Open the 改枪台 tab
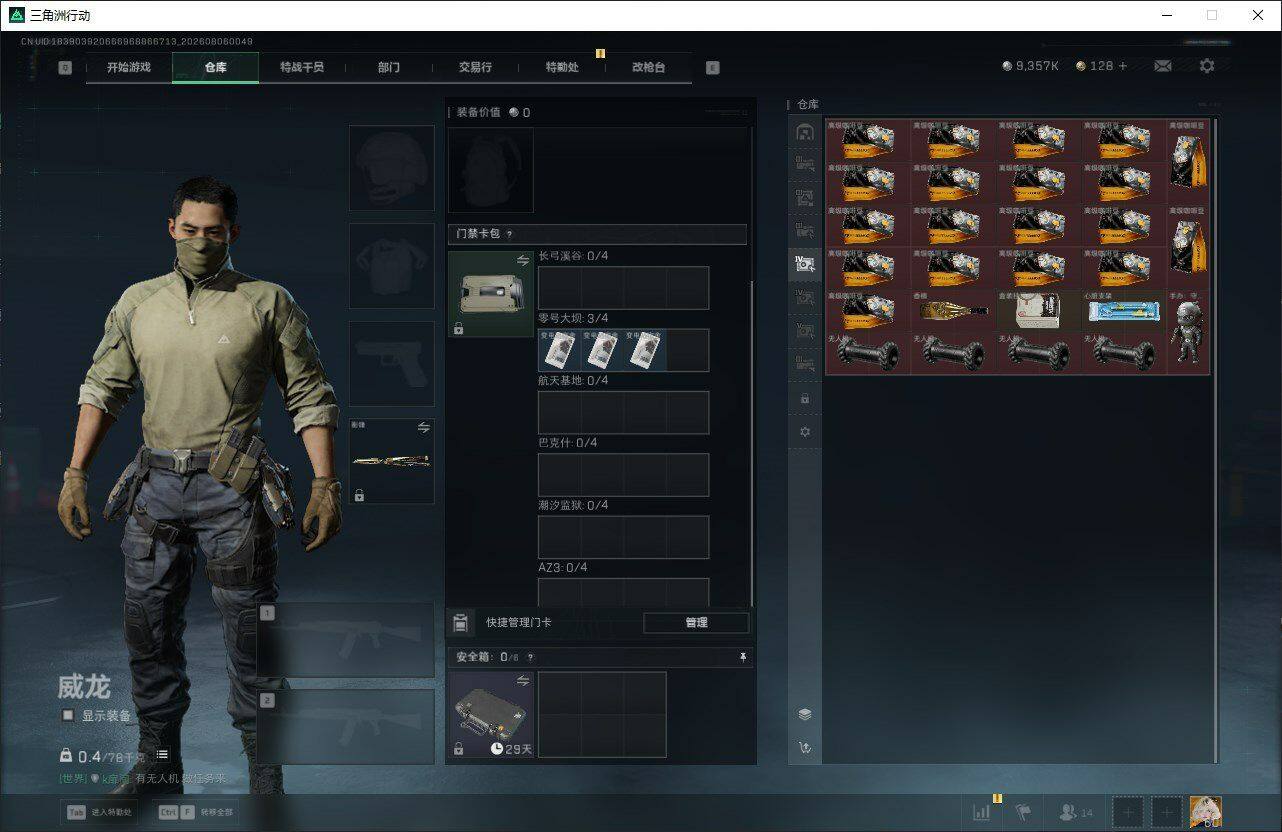 coord(648,67)
